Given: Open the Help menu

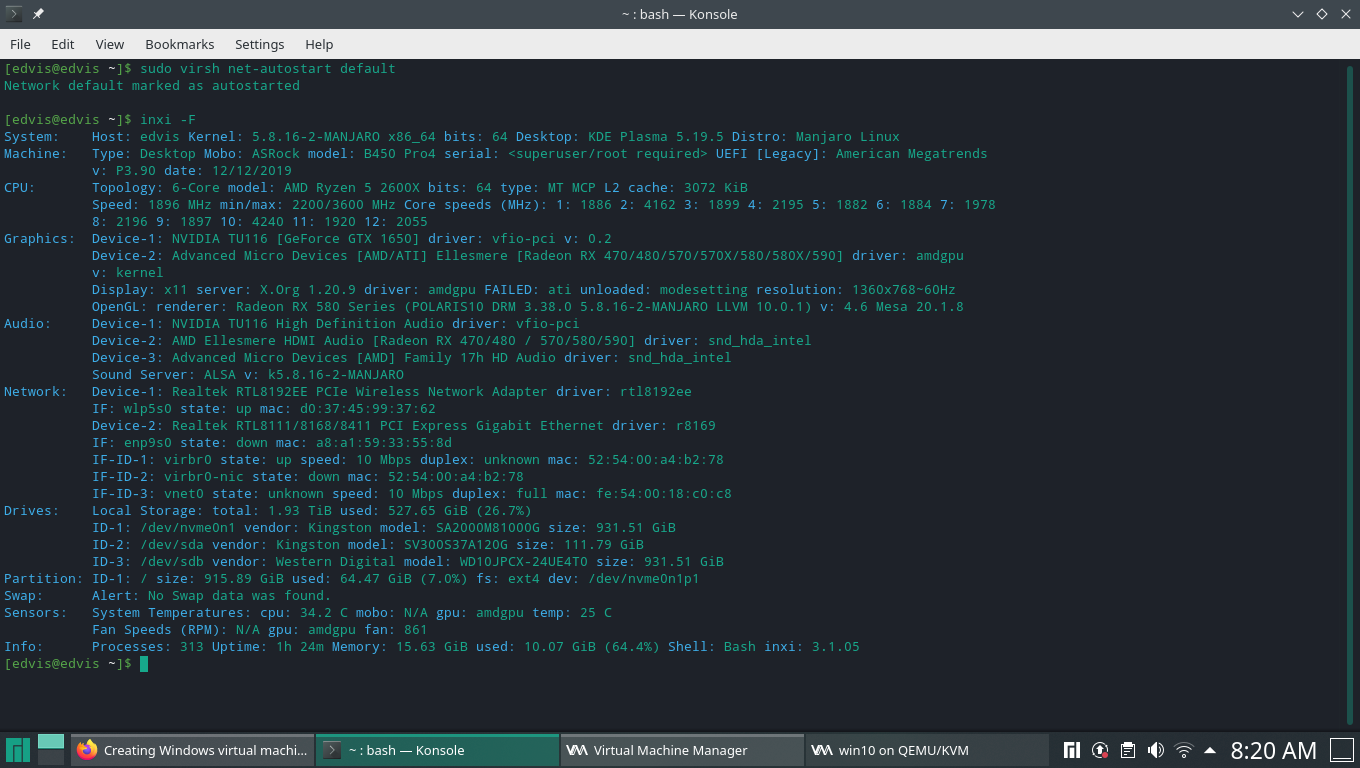Looking at the screenshot, I should [x=319, y=44].
